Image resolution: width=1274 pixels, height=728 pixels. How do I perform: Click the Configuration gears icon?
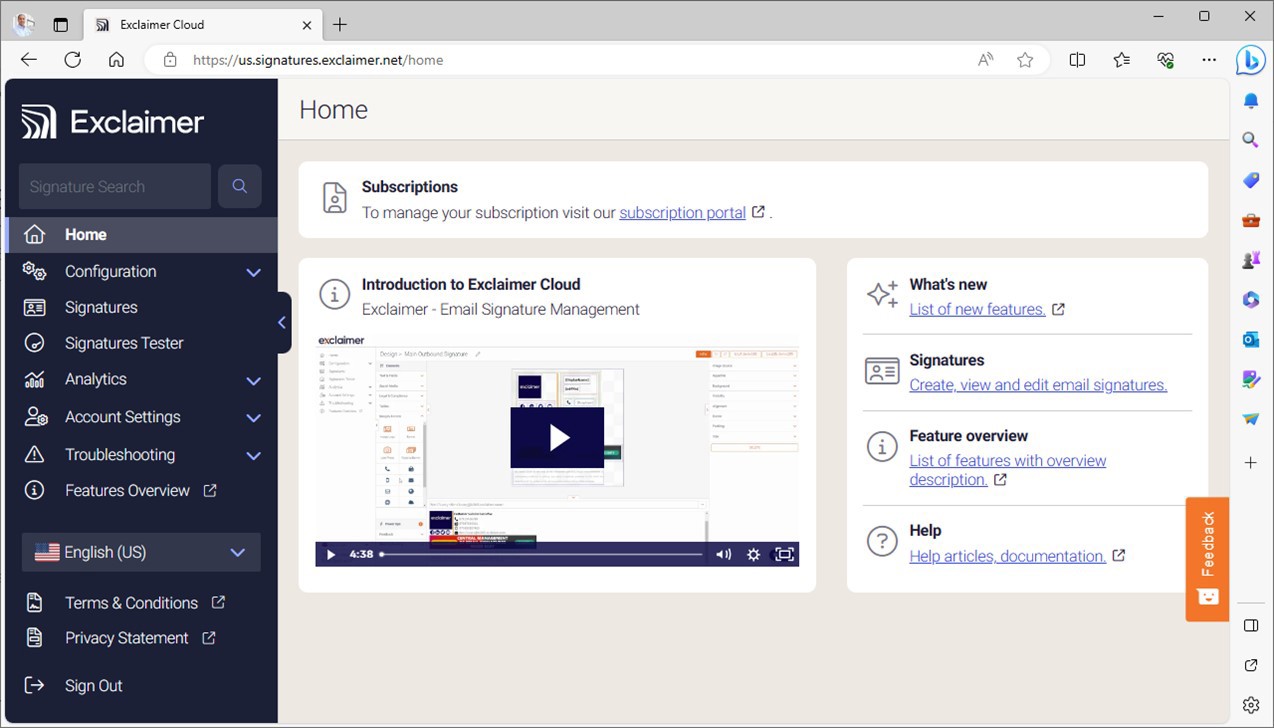(x=35, y=272)
